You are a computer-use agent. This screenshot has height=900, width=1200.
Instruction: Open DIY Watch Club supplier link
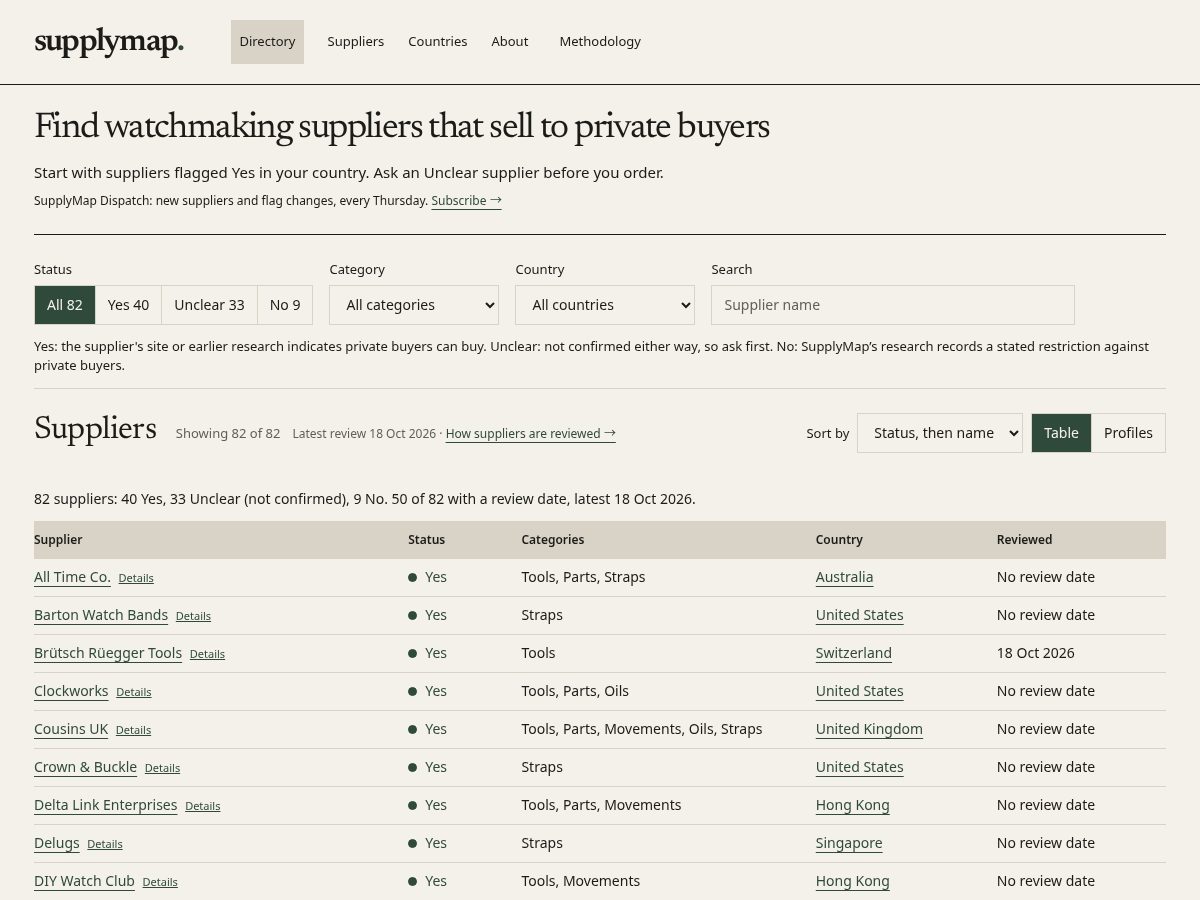84,881
